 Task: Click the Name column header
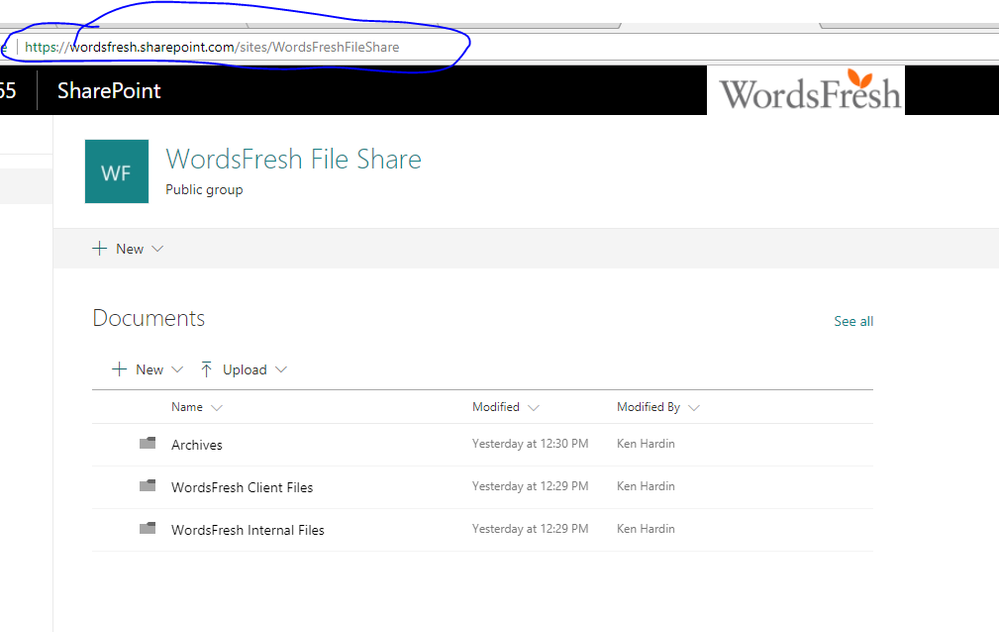(x=187, y=407)
